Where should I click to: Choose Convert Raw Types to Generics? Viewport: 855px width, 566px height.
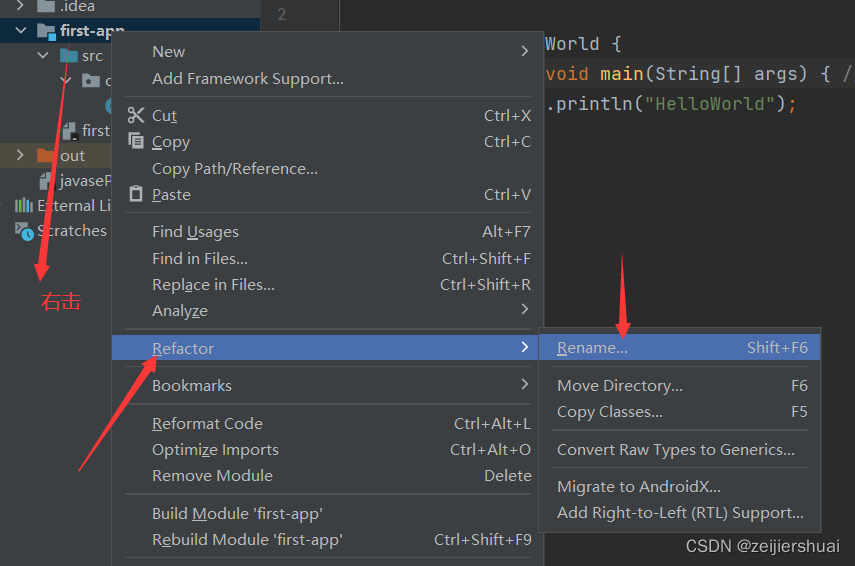[x=679, y=449]
